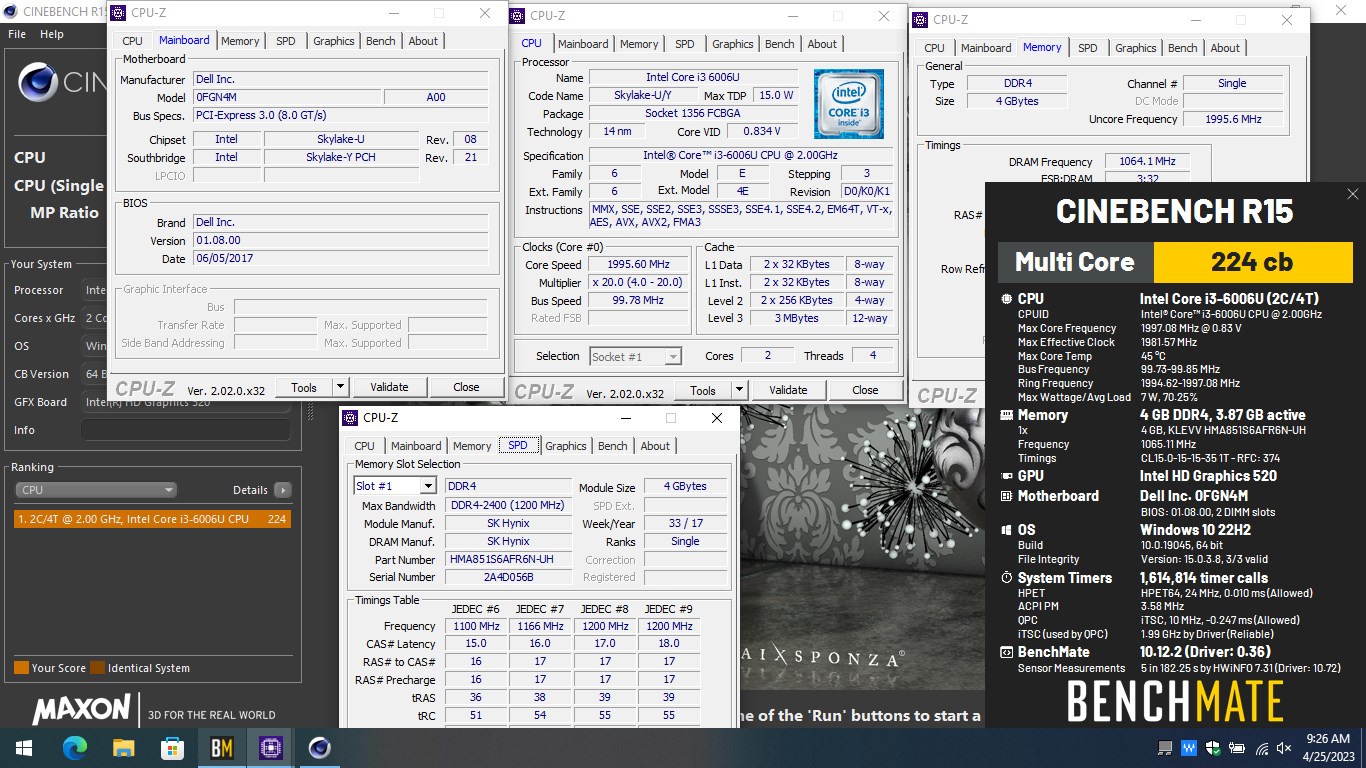
Task: Click the title icon of the CPU-Z window showing Processor
Action: [x=517, y=15]
